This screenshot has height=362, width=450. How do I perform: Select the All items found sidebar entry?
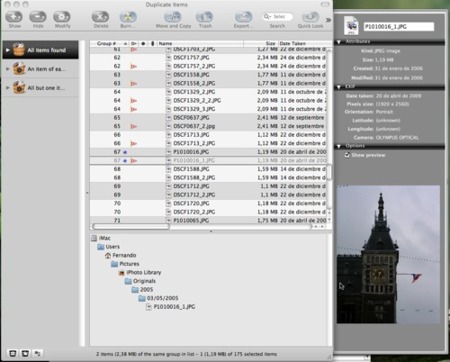pos(41,50)
